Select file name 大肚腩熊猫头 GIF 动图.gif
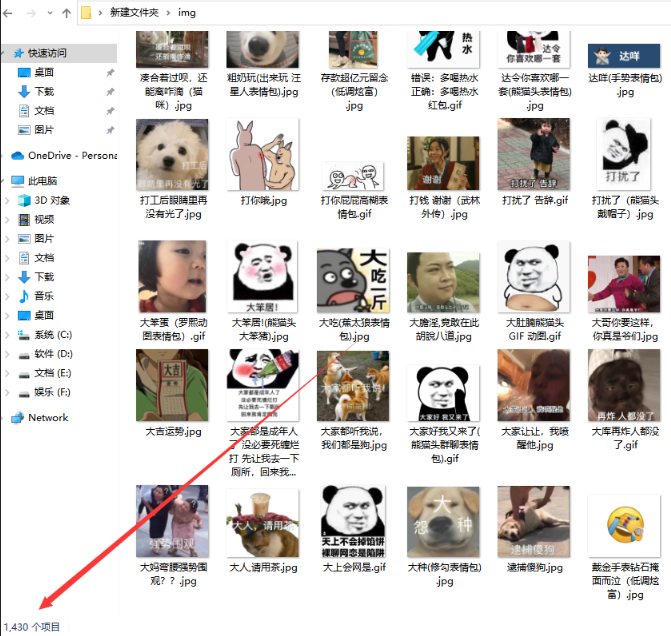Screen dimensions: 671x636 [534, 329]
